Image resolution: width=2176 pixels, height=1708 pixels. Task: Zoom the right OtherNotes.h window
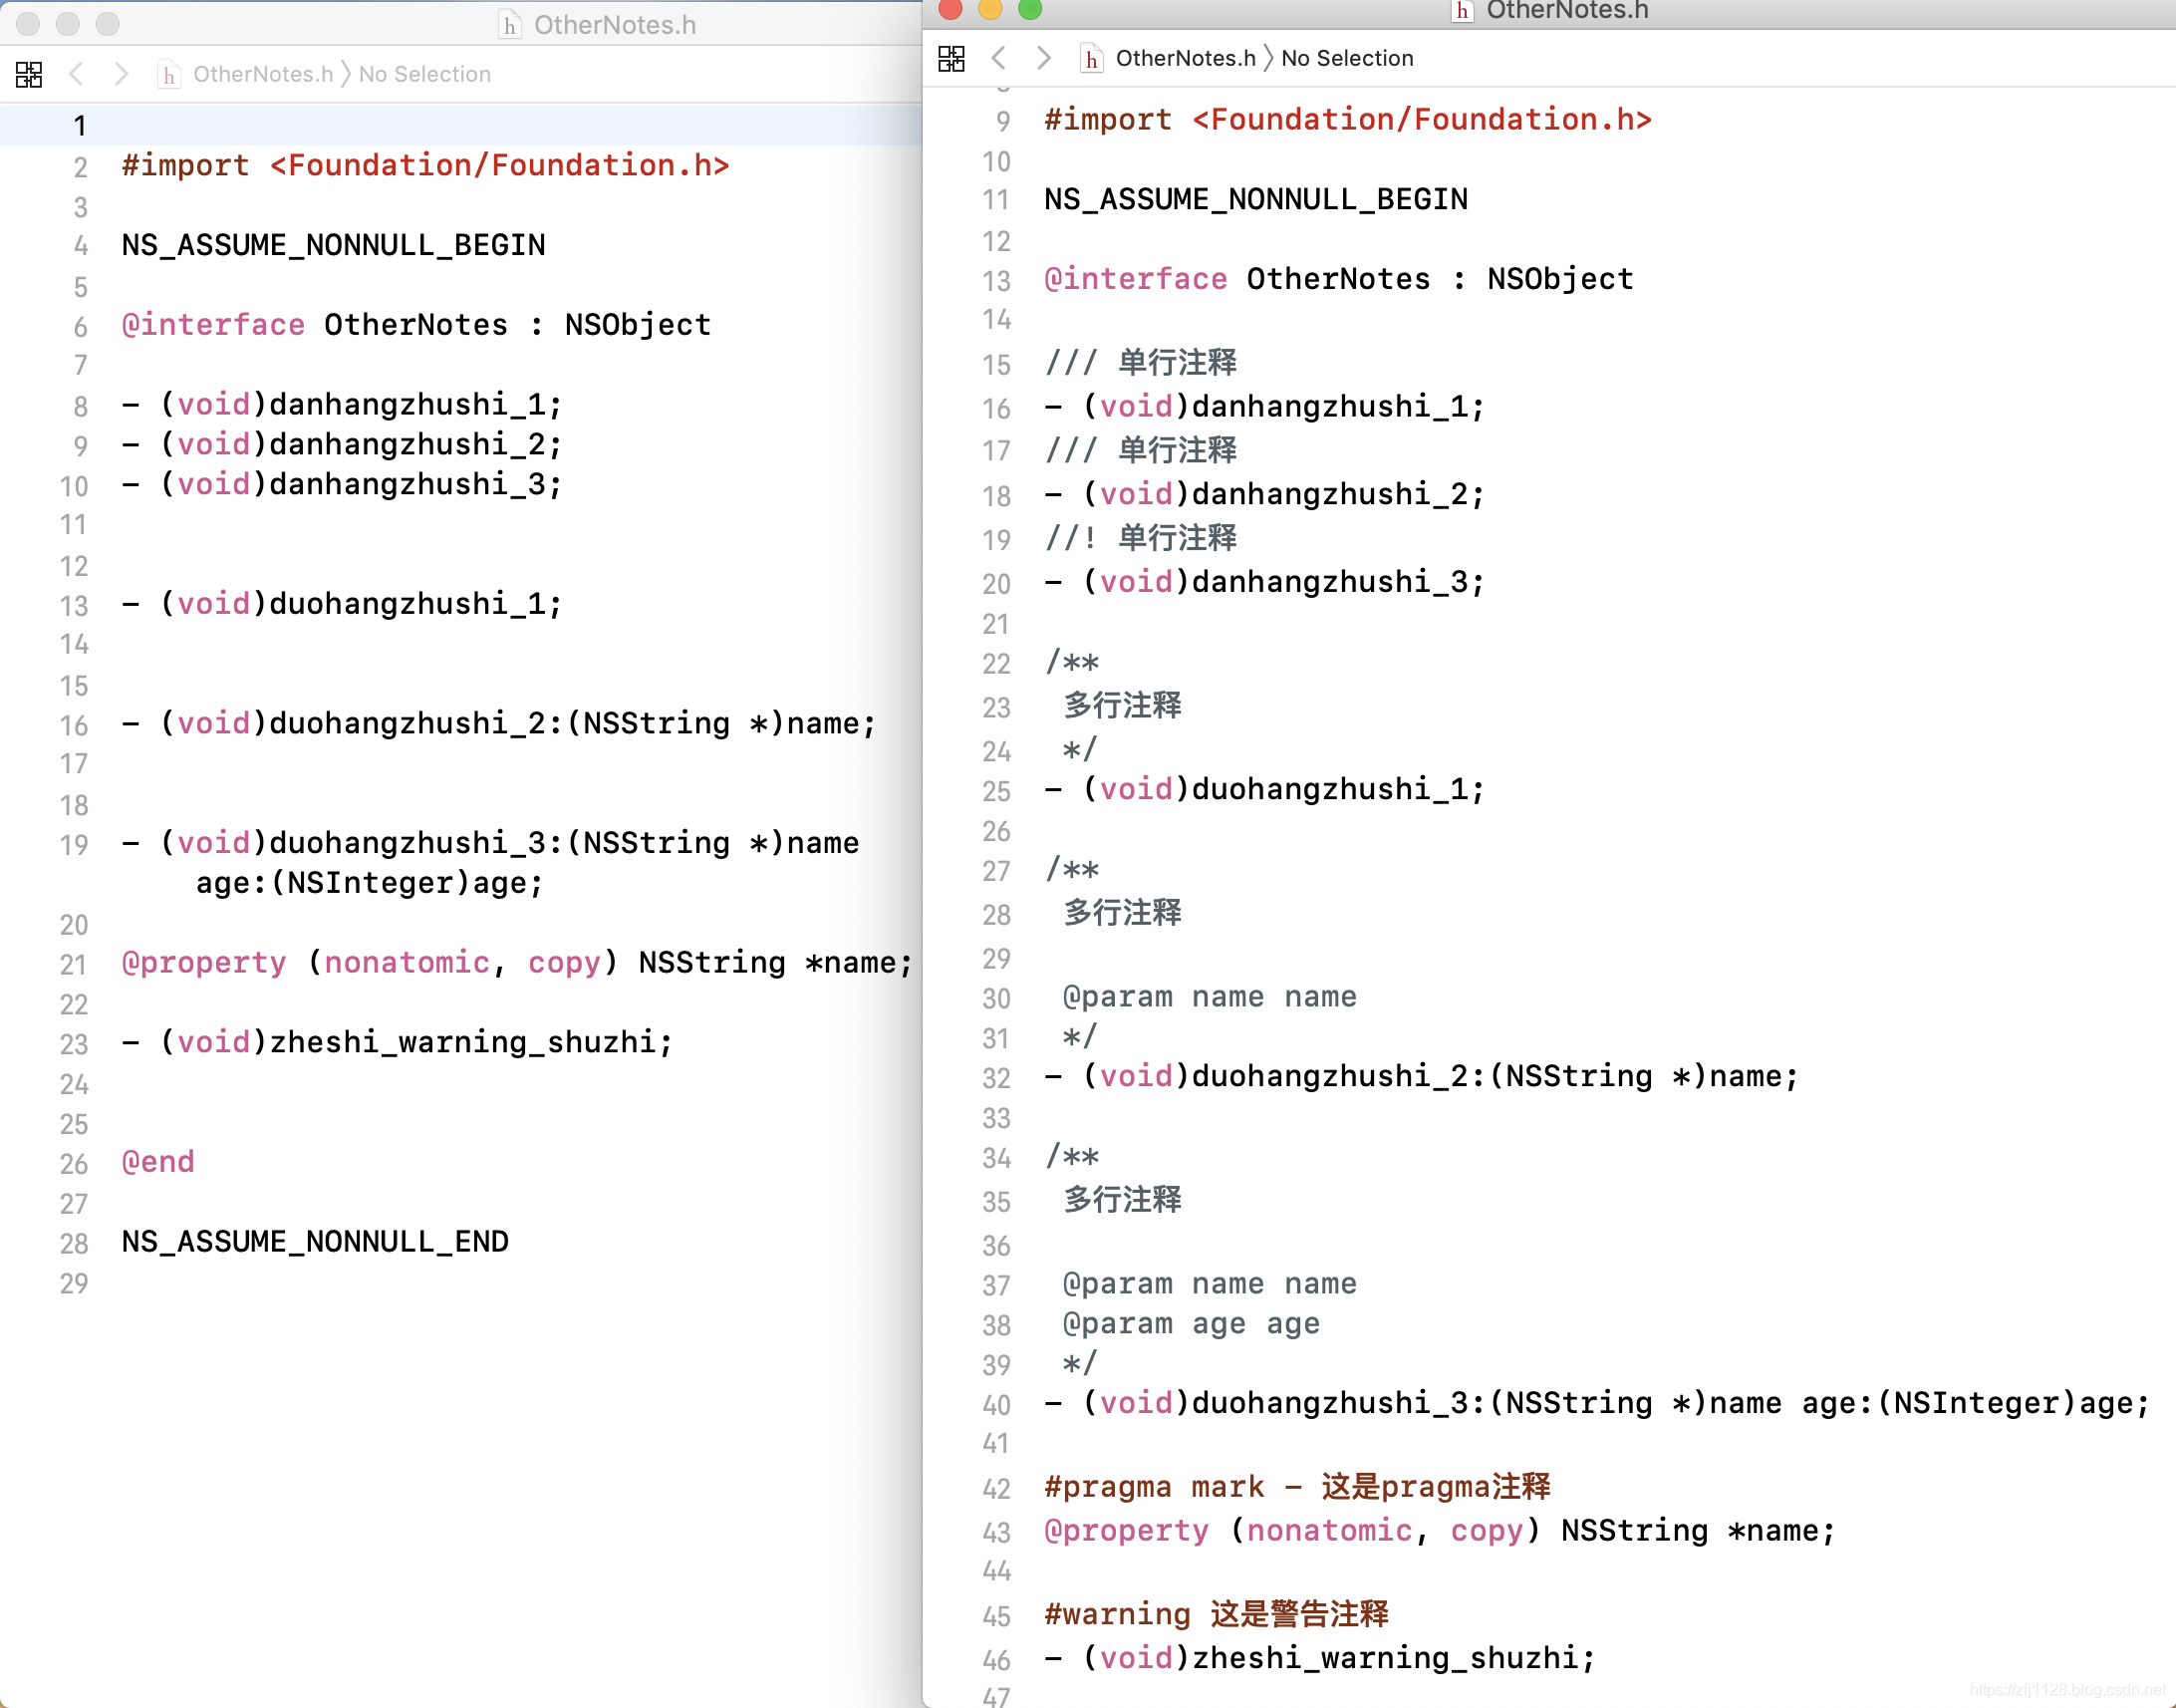[1030, 9]
